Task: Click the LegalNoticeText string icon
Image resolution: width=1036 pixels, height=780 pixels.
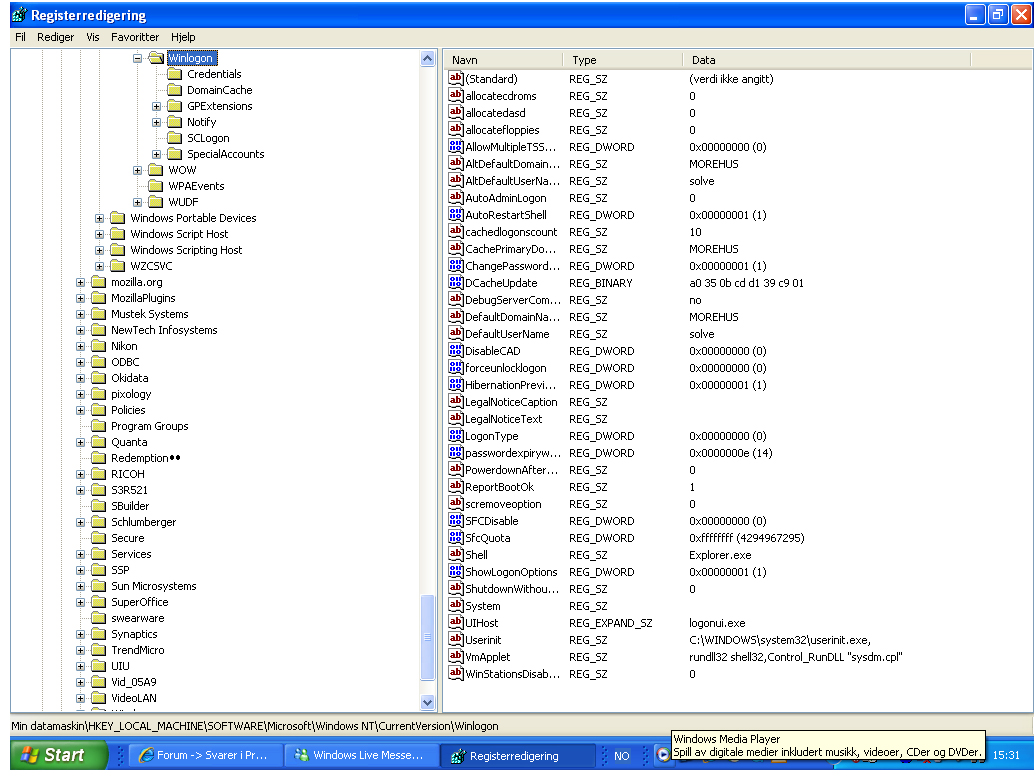Action: (455, 419)
